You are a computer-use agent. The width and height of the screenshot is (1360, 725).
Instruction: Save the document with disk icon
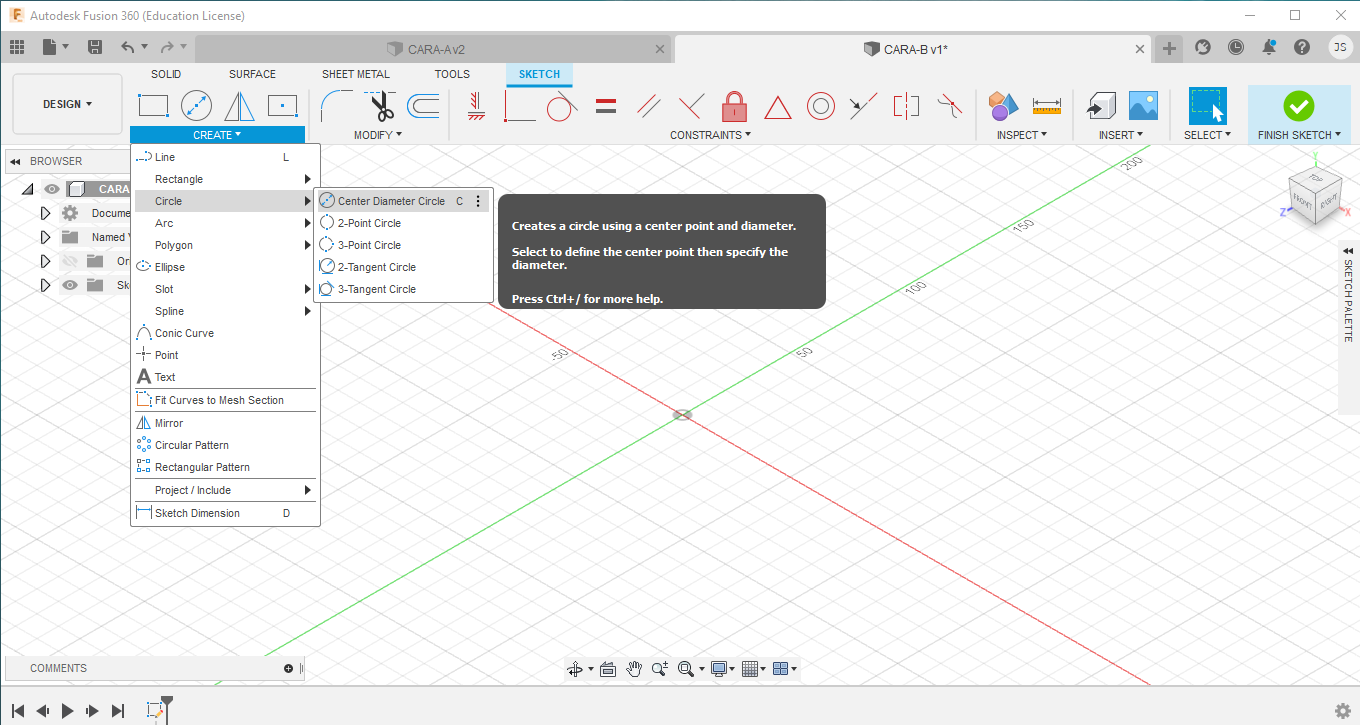pyautogui.click(x=95, y=47)
